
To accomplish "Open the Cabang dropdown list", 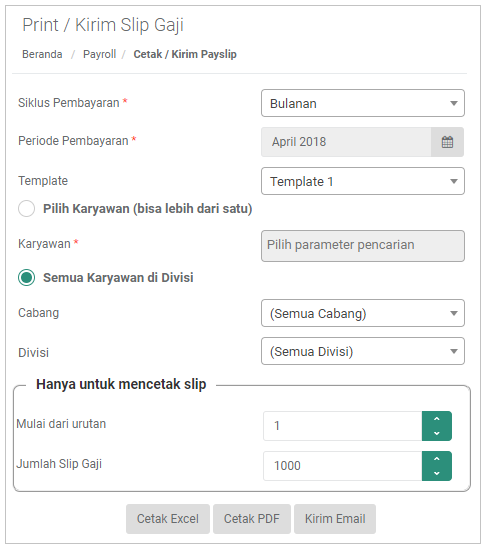I will click(363, 313).
